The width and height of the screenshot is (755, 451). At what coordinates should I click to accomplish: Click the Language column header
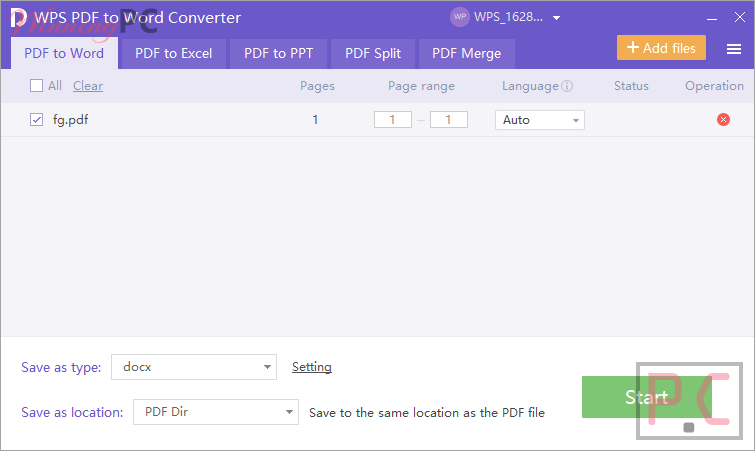coord(530,86)
